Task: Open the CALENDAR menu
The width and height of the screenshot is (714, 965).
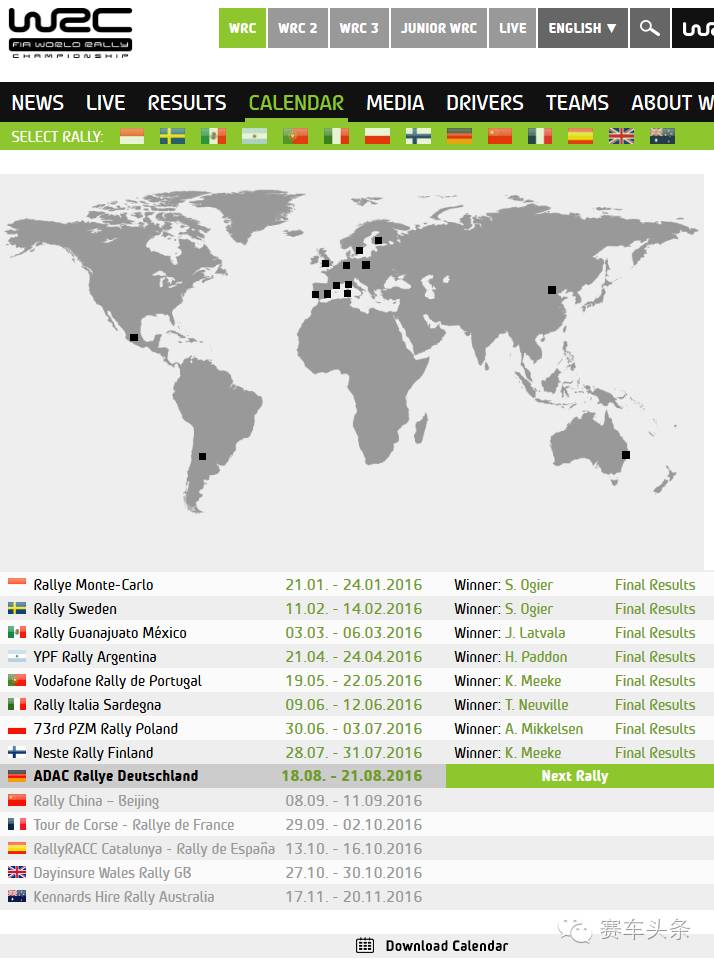Action: pyautogui.click(x=296, y=103)
